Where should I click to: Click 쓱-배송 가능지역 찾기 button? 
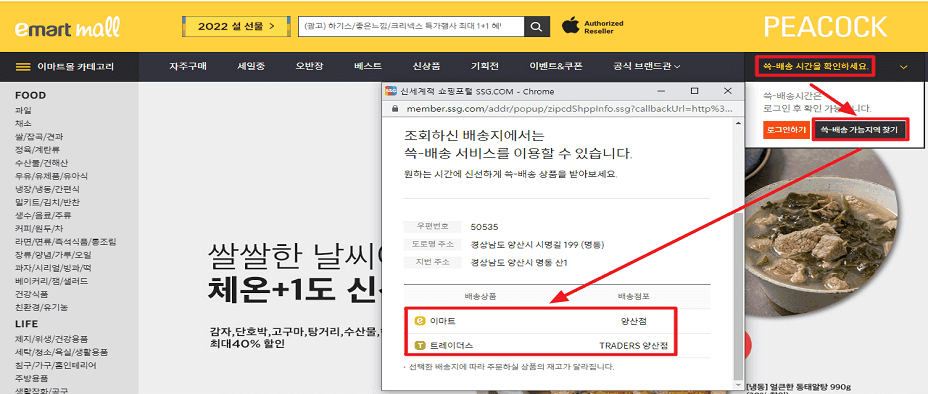click(x=859, y=130)
